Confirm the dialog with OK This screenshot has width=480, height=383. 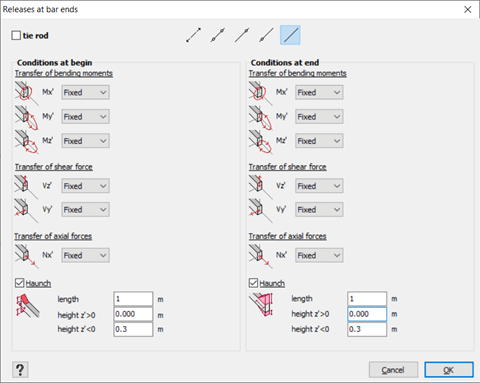coord(449,370)
